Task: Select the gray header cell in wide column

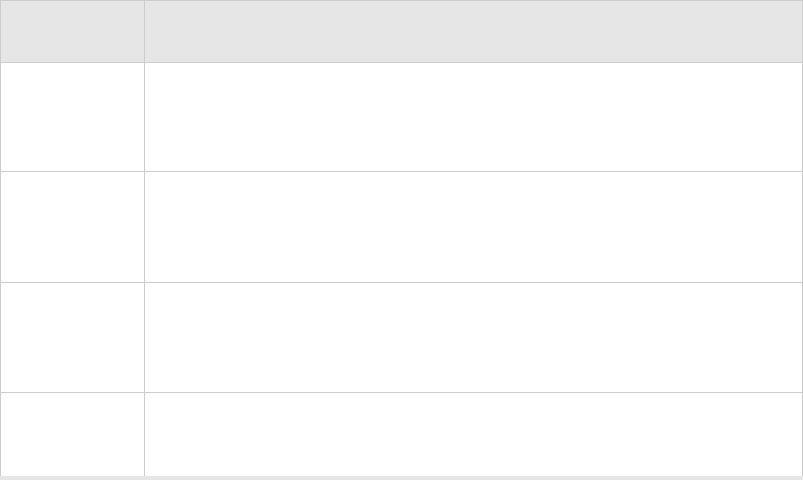Action: 473,31
